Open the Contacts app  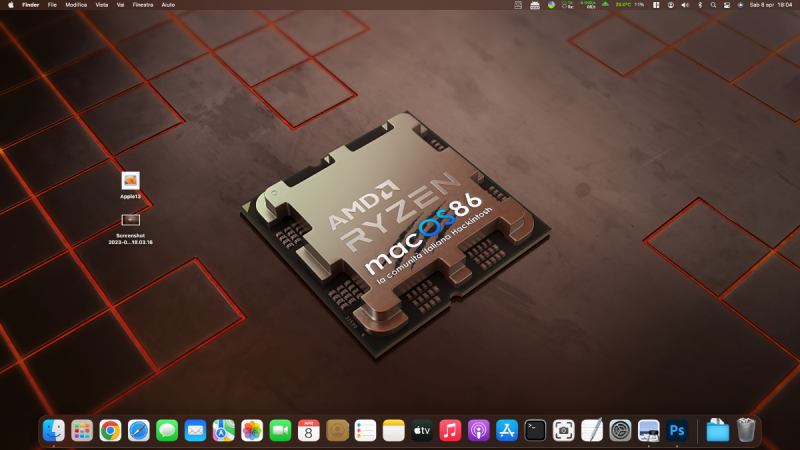click(x=337, y=431)
